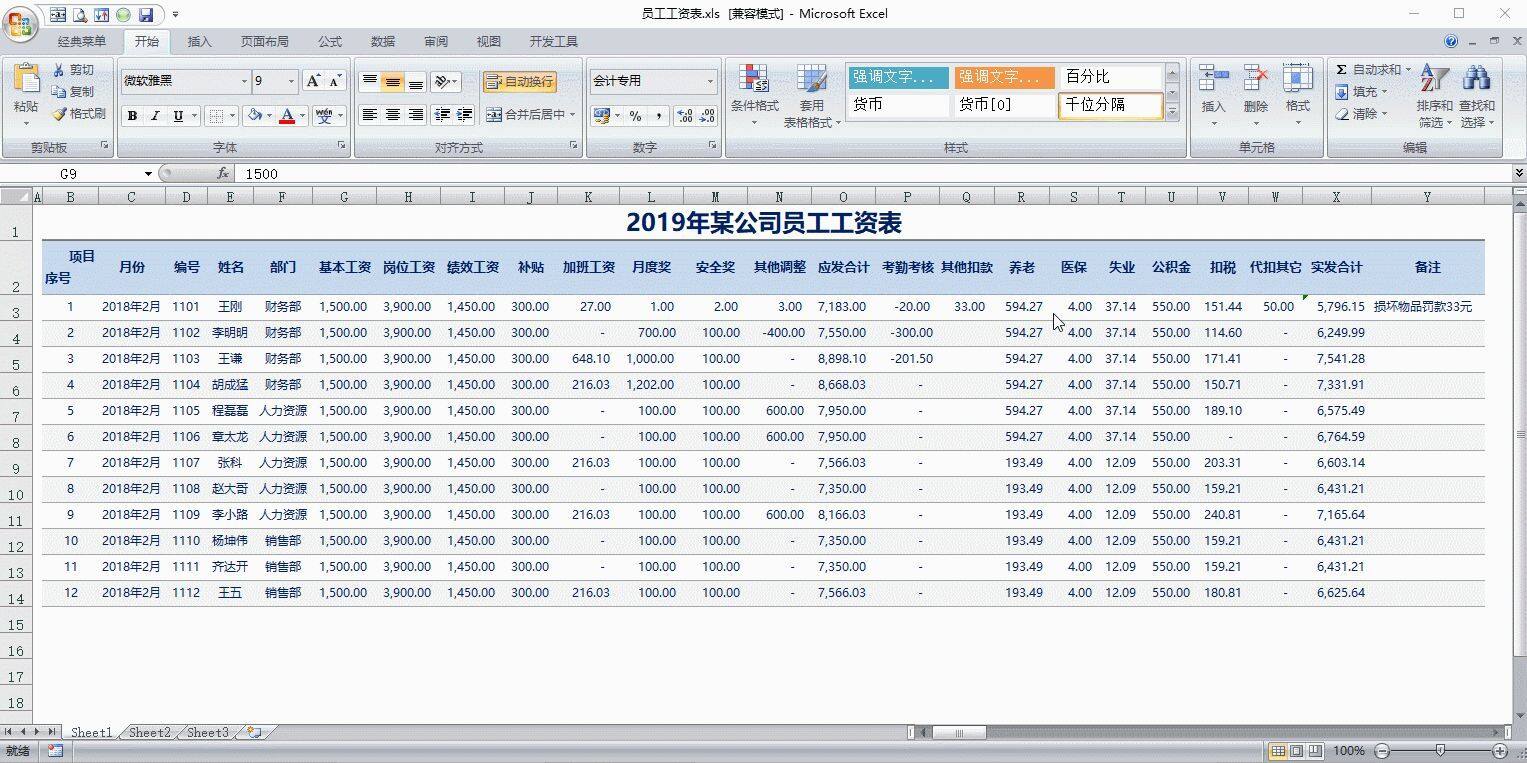This screenshot has width=1527, height=763.
Task: Insert a new worksheet tab
Action: point(254,733)
